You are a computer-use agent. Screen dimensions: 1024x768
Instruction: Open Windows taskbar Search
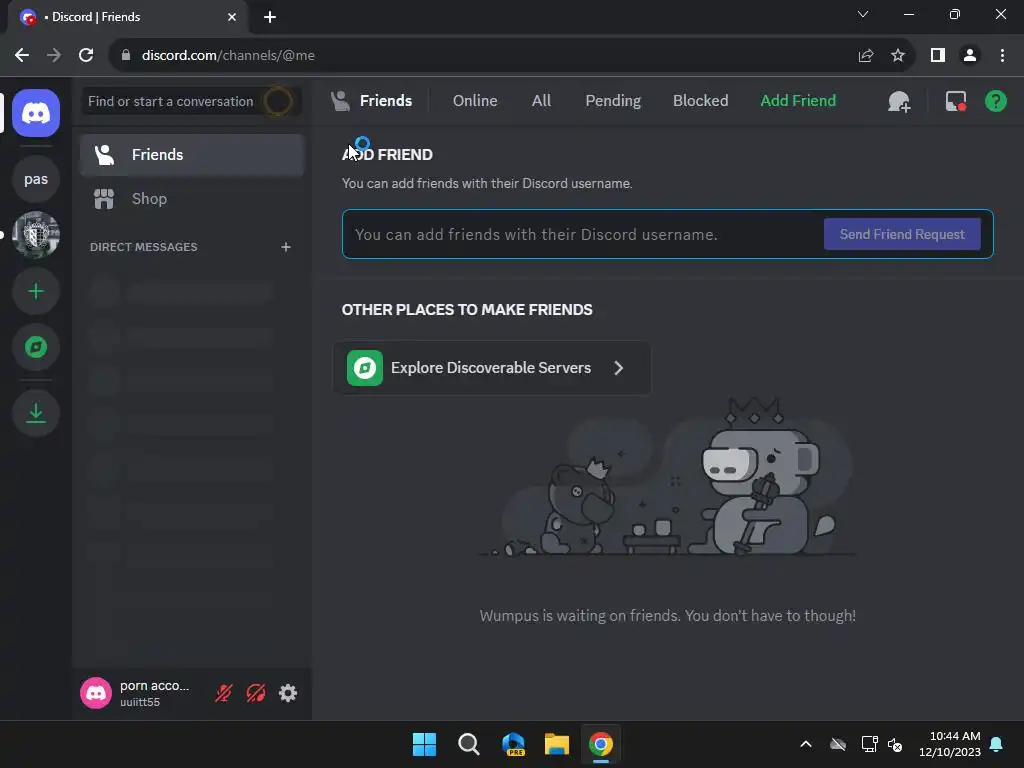[x=469, y=744]
